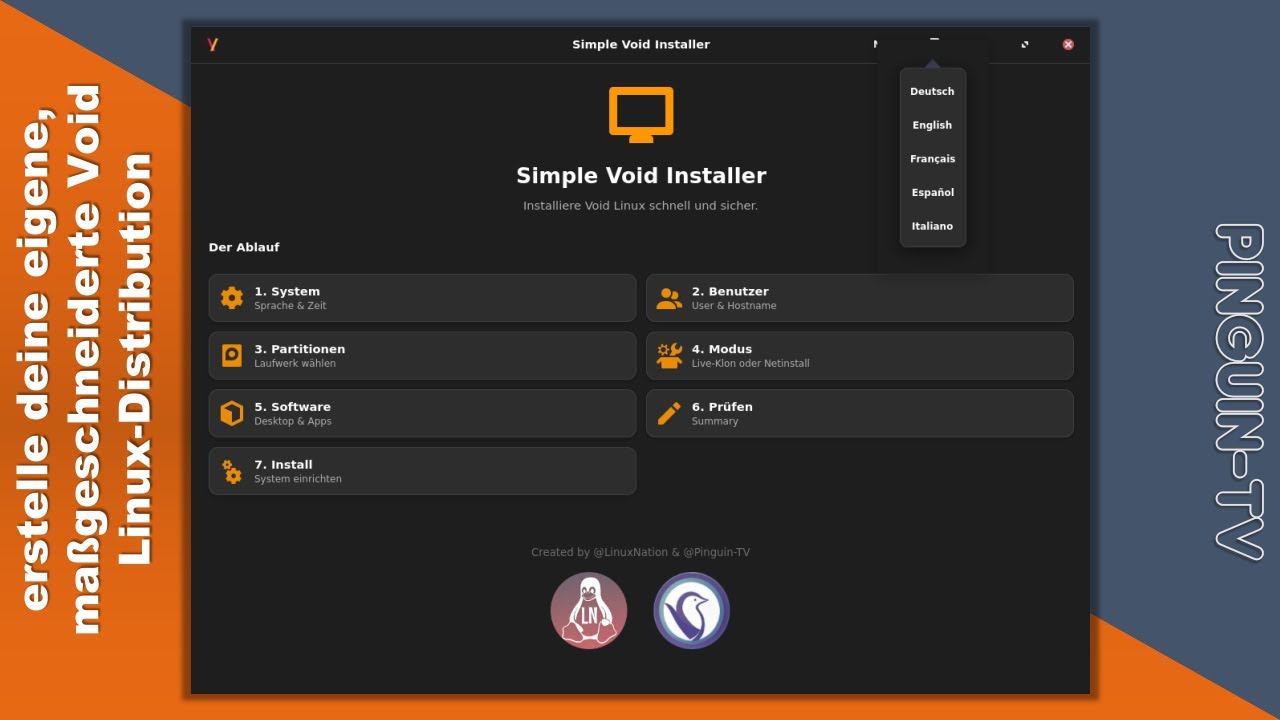The height and width of the screenshot is (720, 1280).
Task: Click the orange monitor icon above the title
Action: 641,114
